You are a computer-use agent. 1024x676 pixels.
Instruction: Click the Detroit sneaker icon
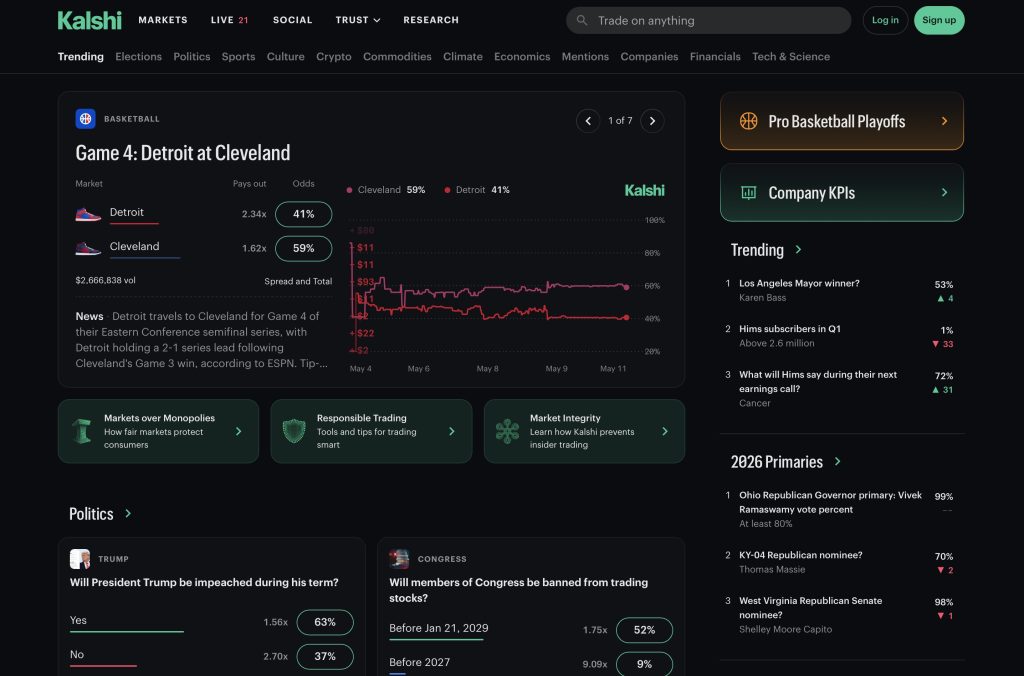[88, 214]
